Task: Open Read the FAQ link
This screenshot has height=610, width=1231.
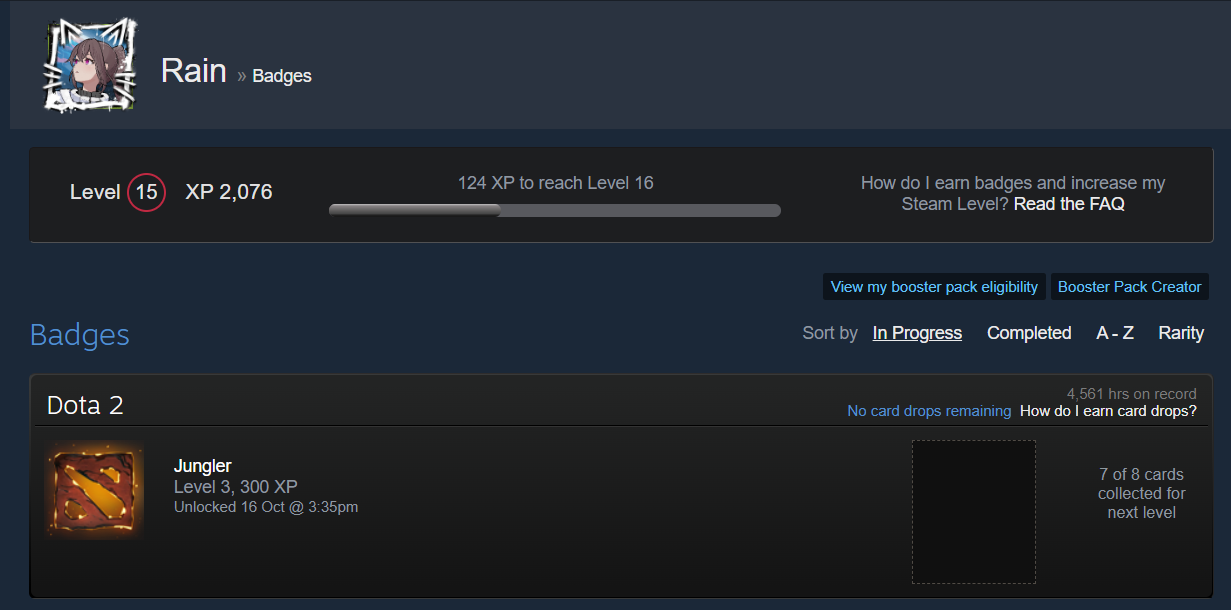Action: pos(1069,204)
